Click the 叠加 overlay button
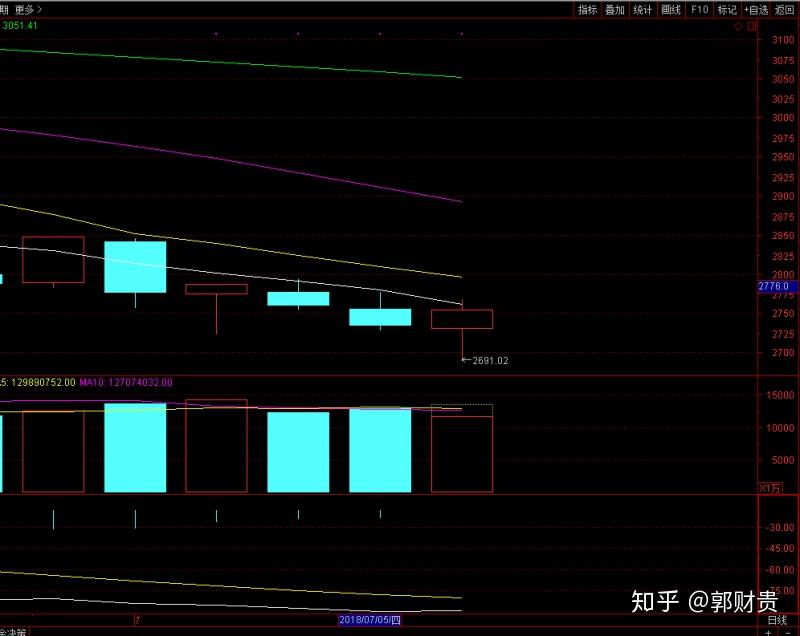 point(614,10)
